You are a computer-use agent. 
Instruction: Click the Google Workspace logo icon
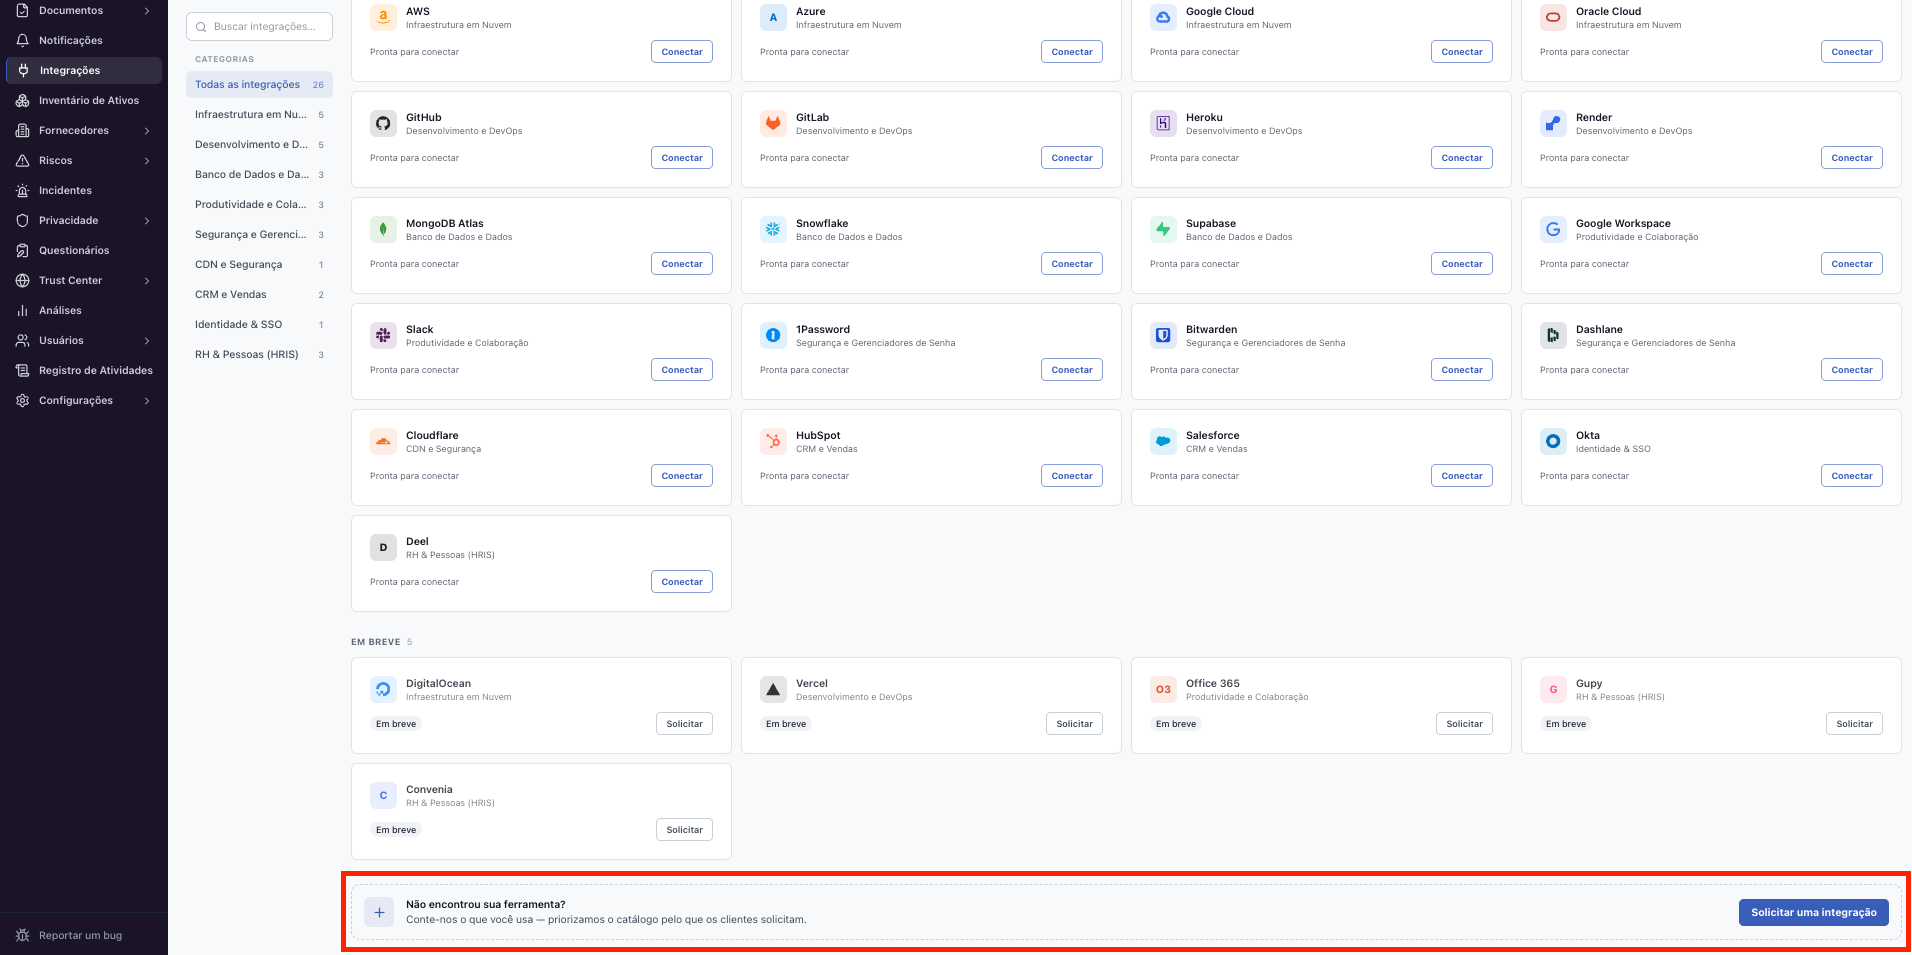[x=1553, y=230]
